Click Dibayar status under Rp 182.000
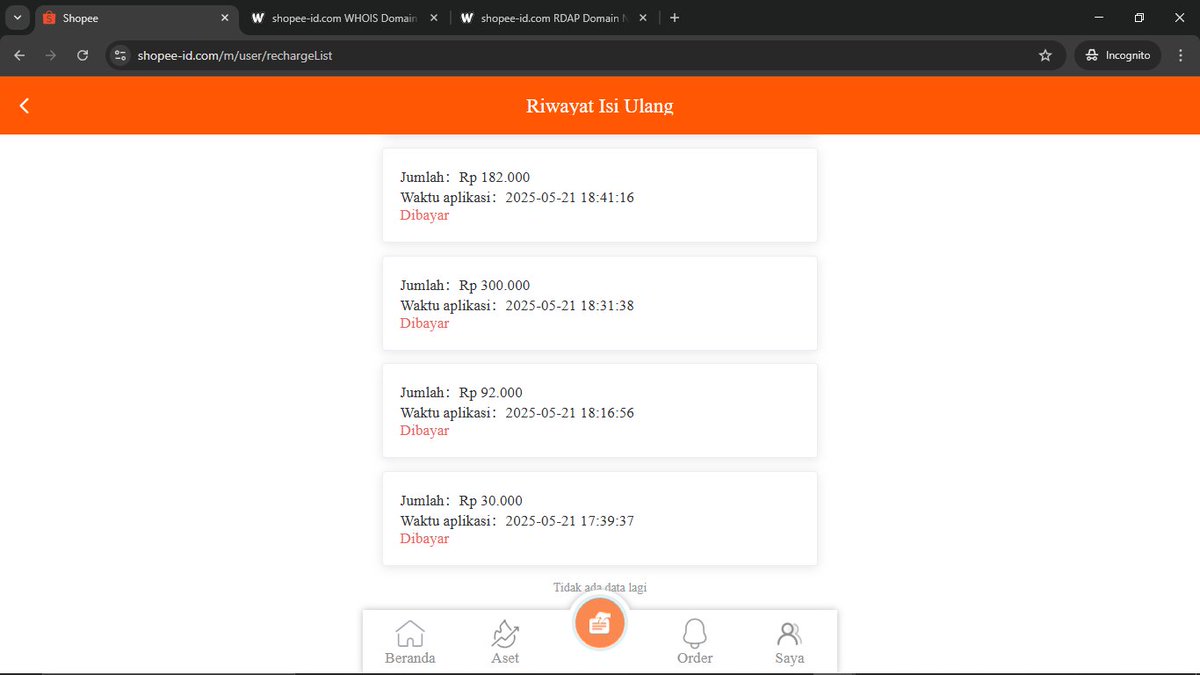Viewport: 1200px width, 675px height. click(425, 215)
